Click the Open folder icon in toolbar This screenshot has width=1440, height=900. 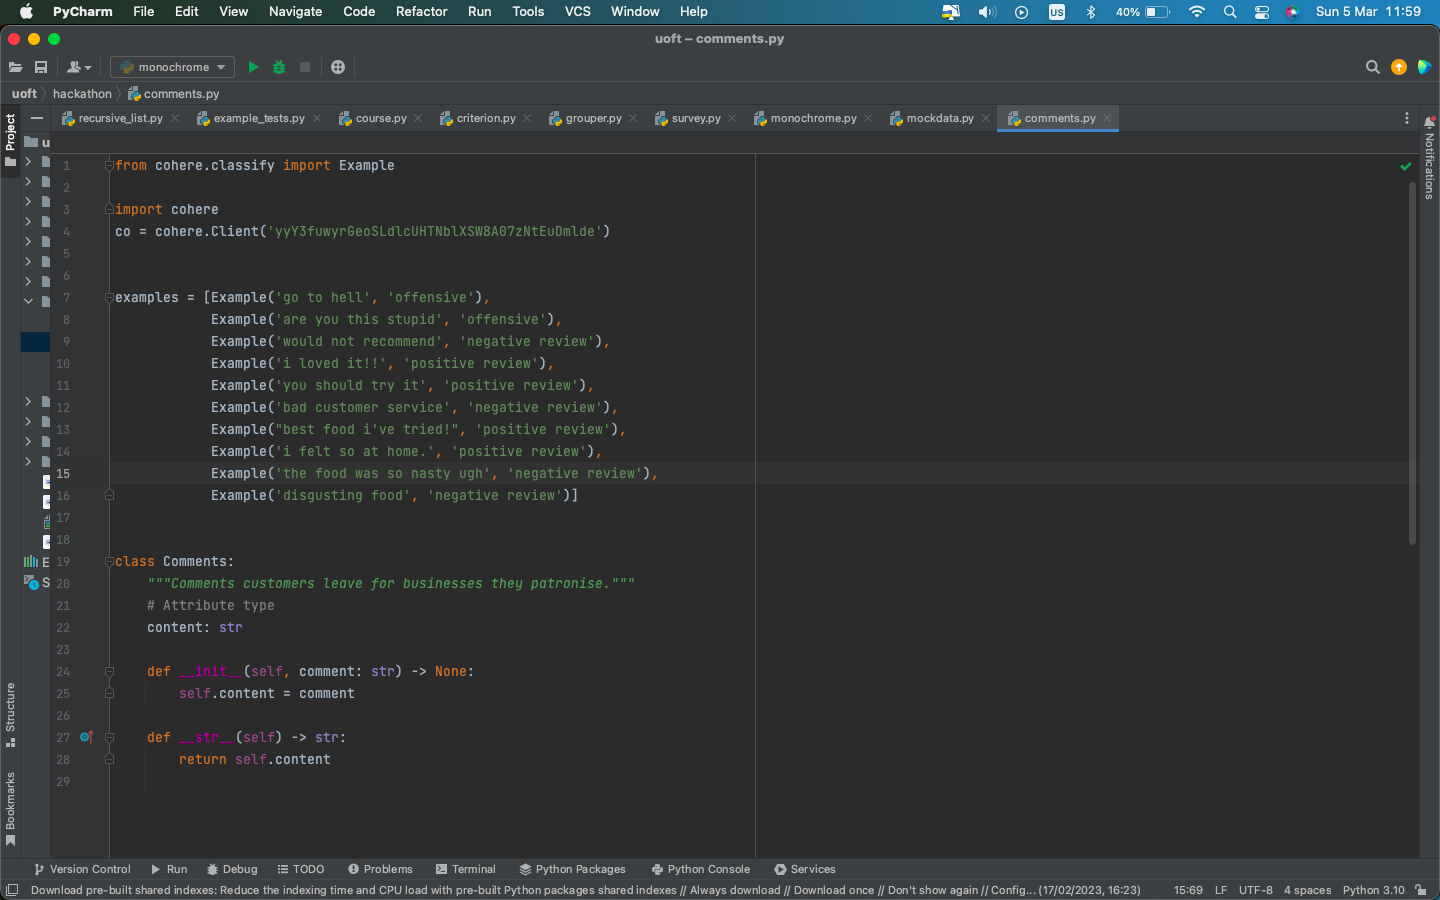(x=15, y=67)
